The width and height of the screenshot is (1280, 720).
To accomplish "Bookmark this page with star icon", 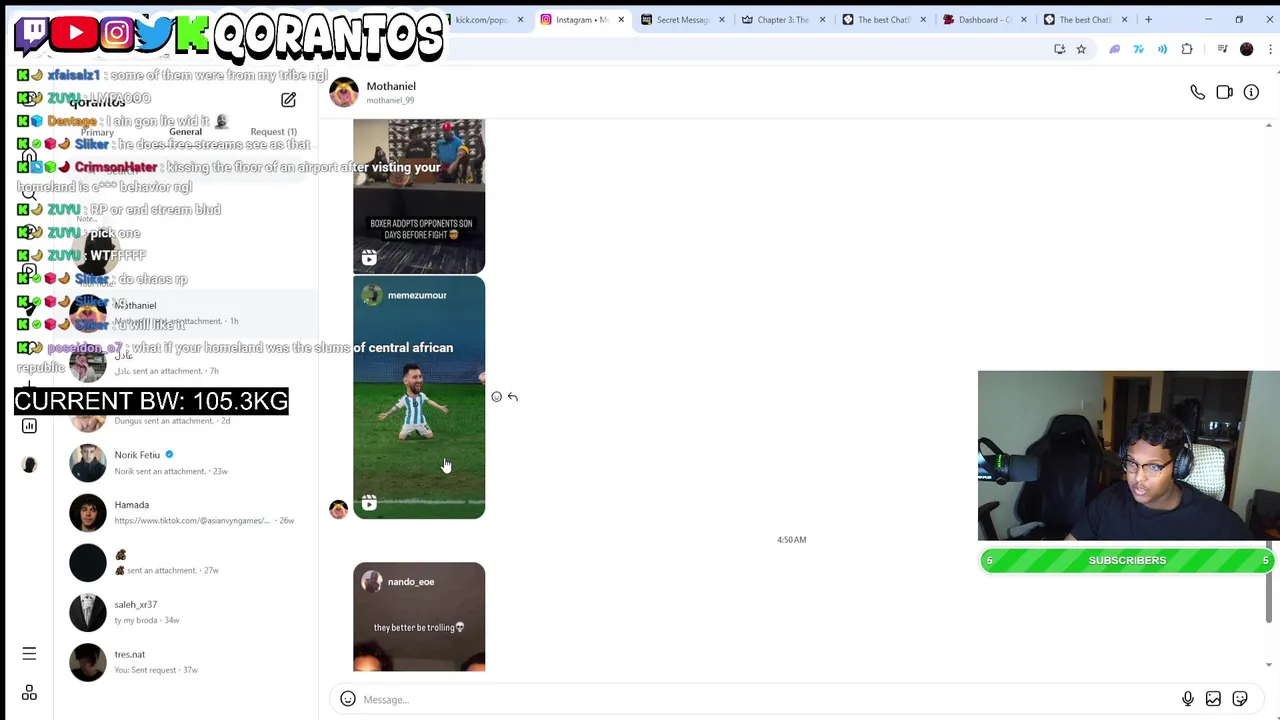I will pos(1081,49).
